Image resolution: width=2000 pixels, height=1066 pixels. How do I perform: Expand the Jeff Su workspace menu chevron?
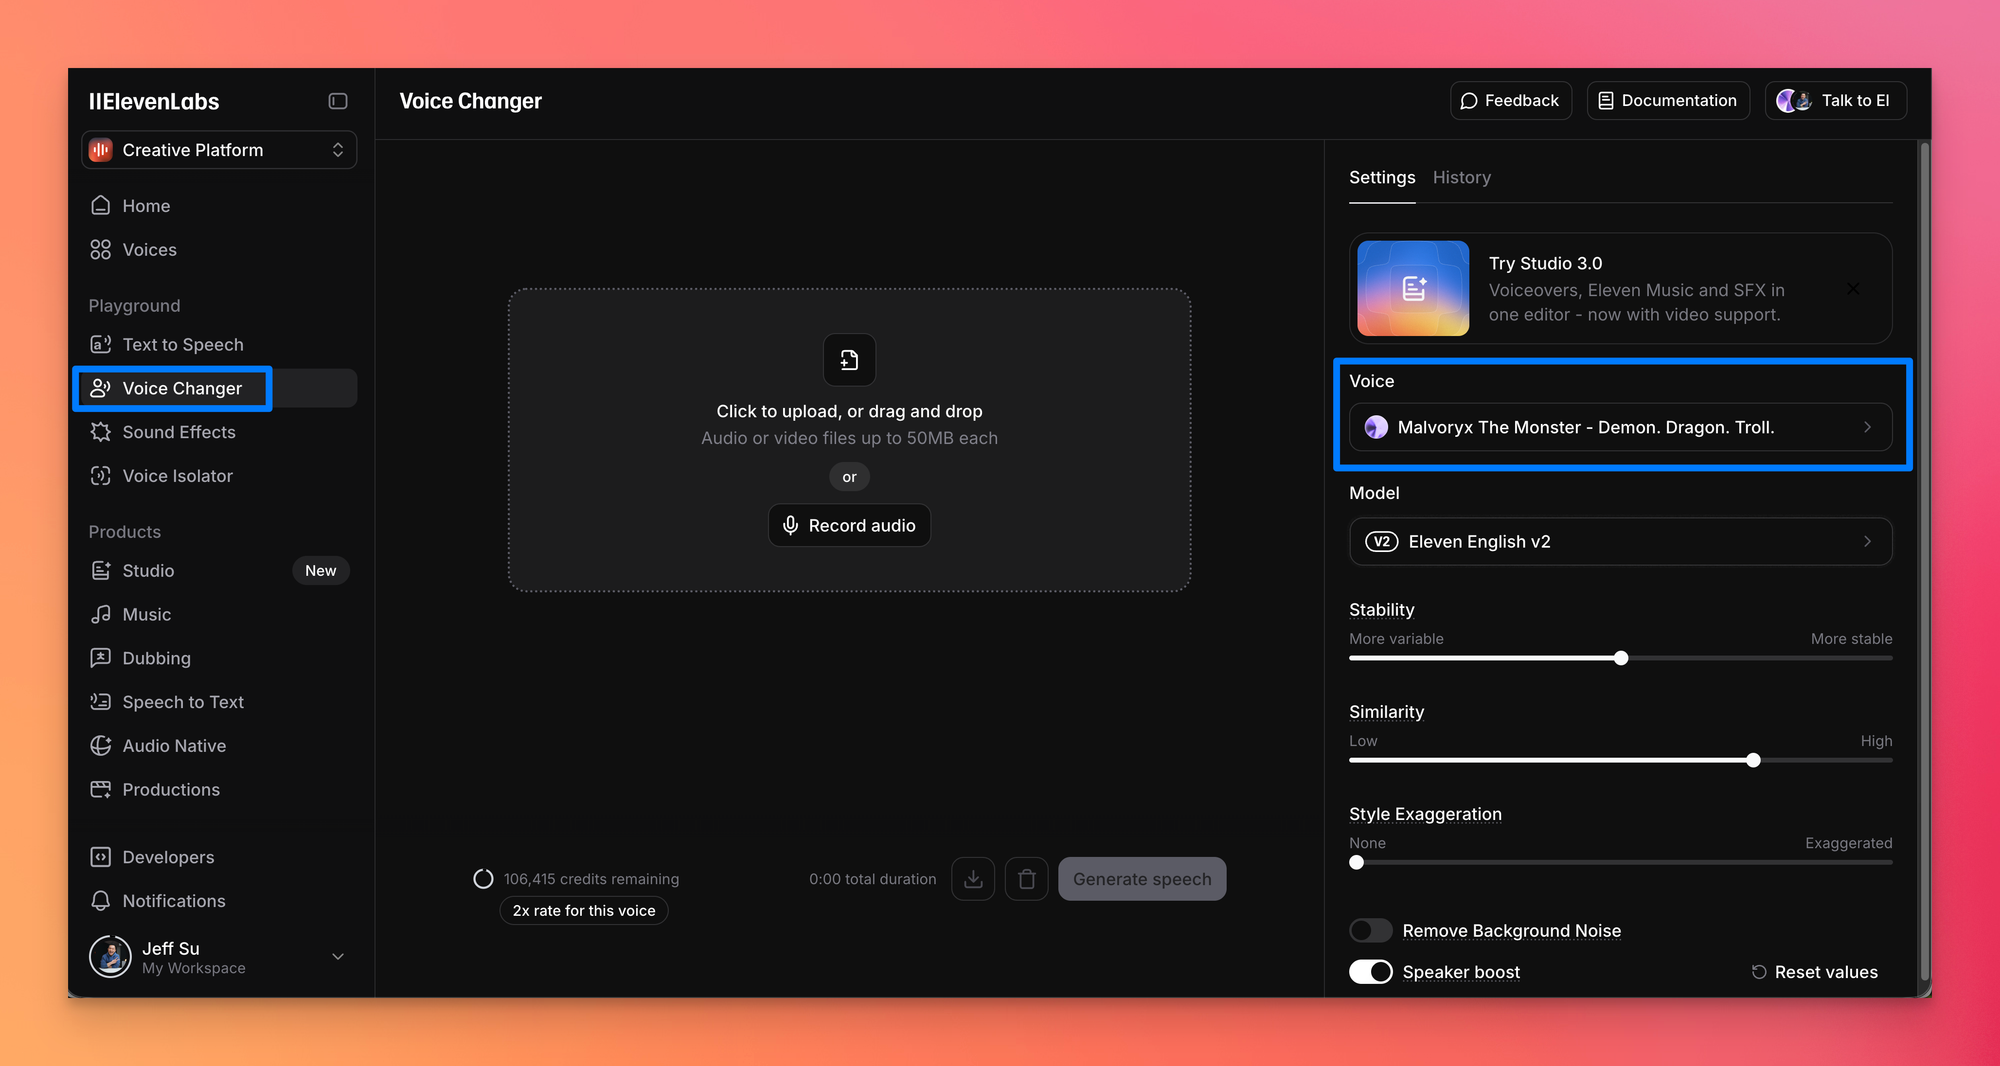(338, 957)
